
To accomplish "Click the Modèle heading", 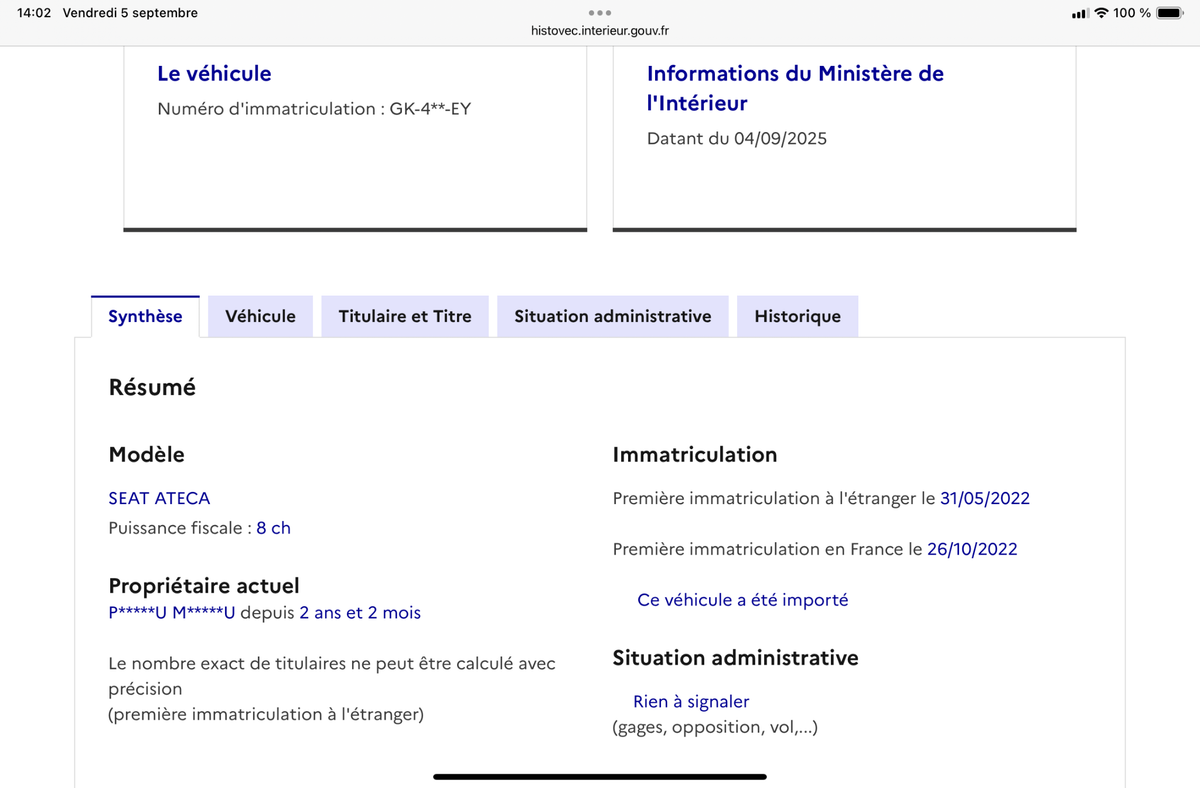I will (x=146, y=454).
